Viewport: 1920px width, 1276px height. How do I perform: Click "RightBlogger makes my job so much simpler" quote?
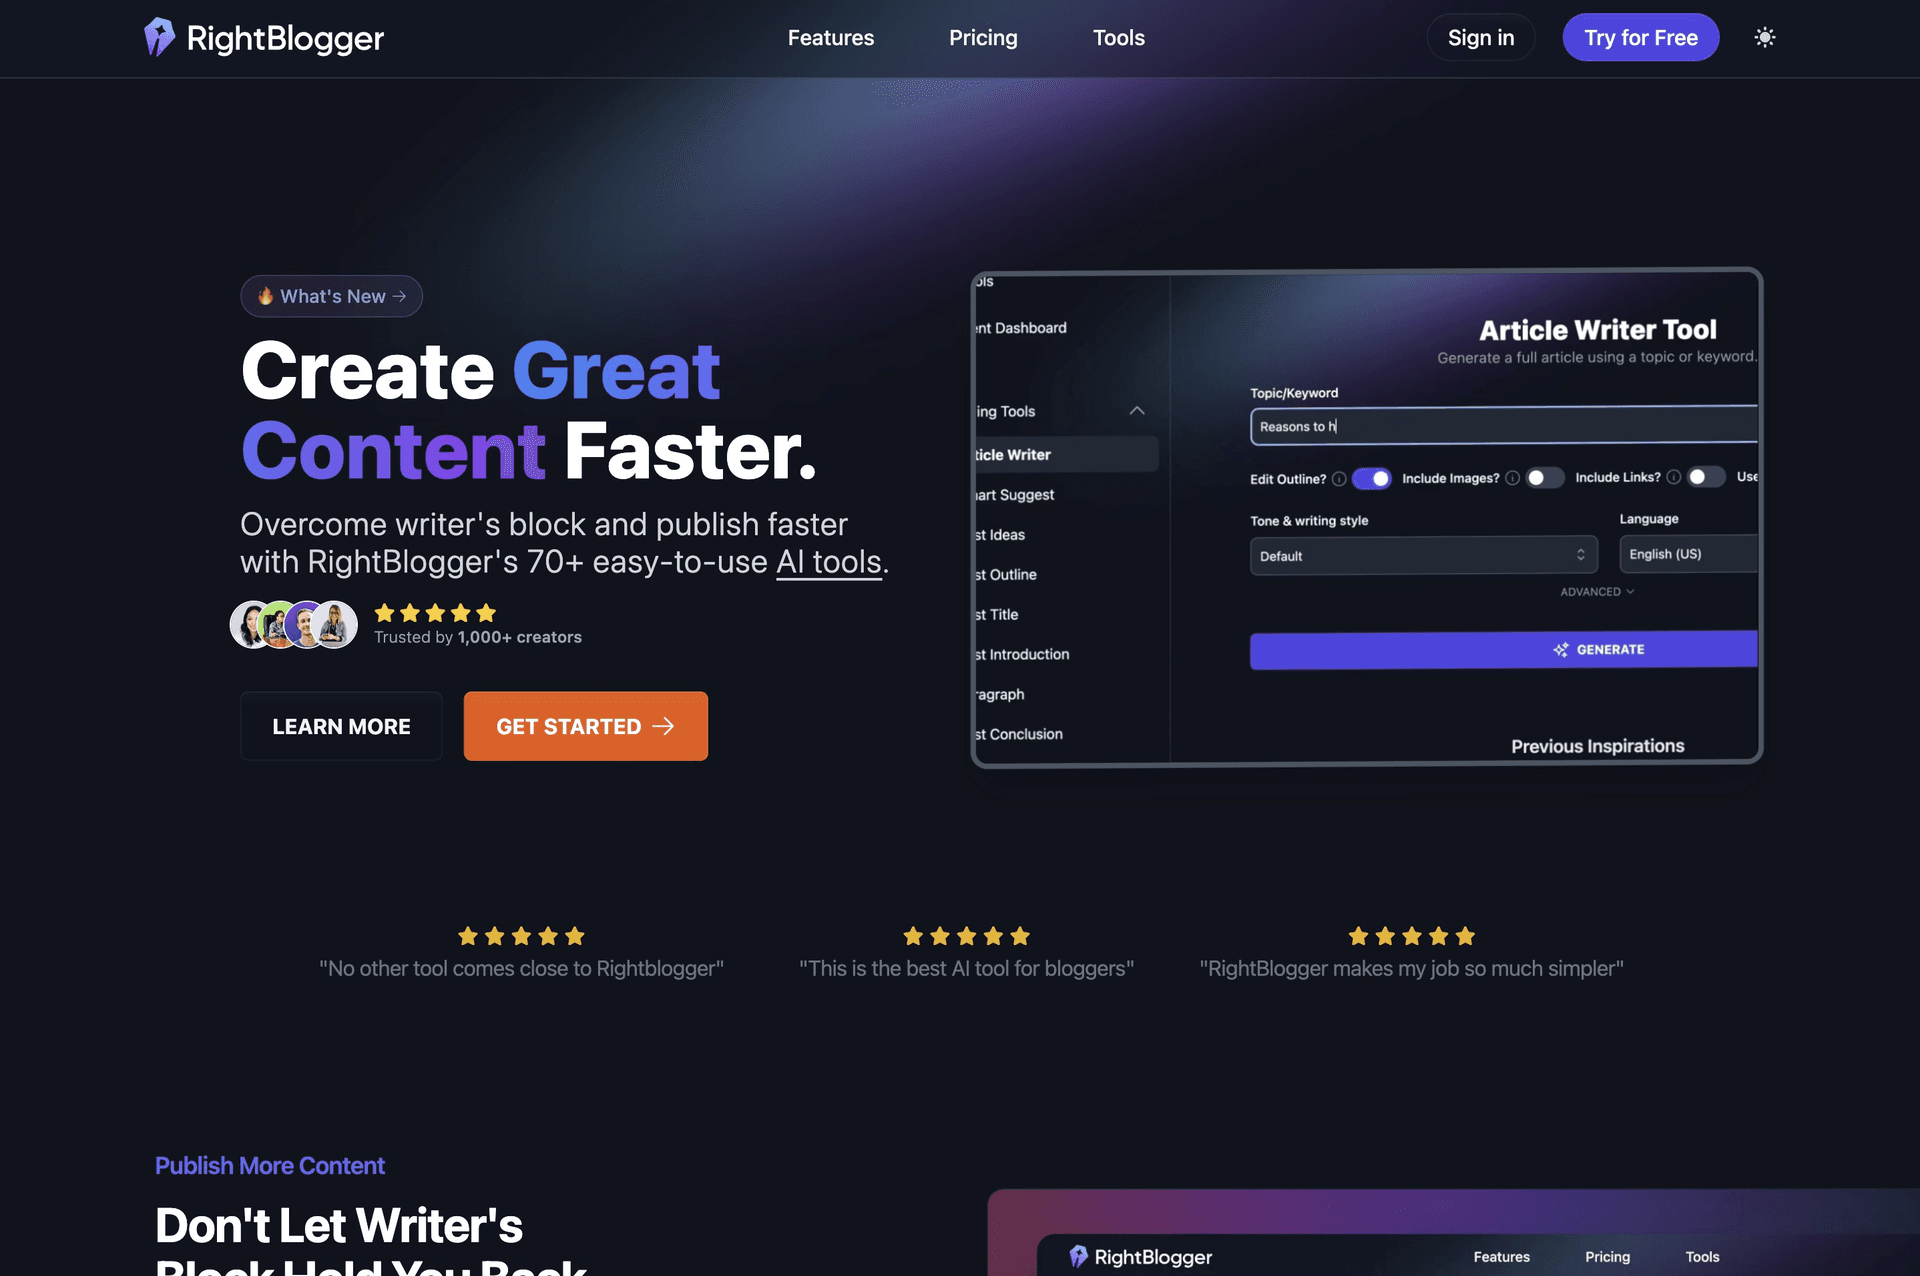[x=1411, y=969]
